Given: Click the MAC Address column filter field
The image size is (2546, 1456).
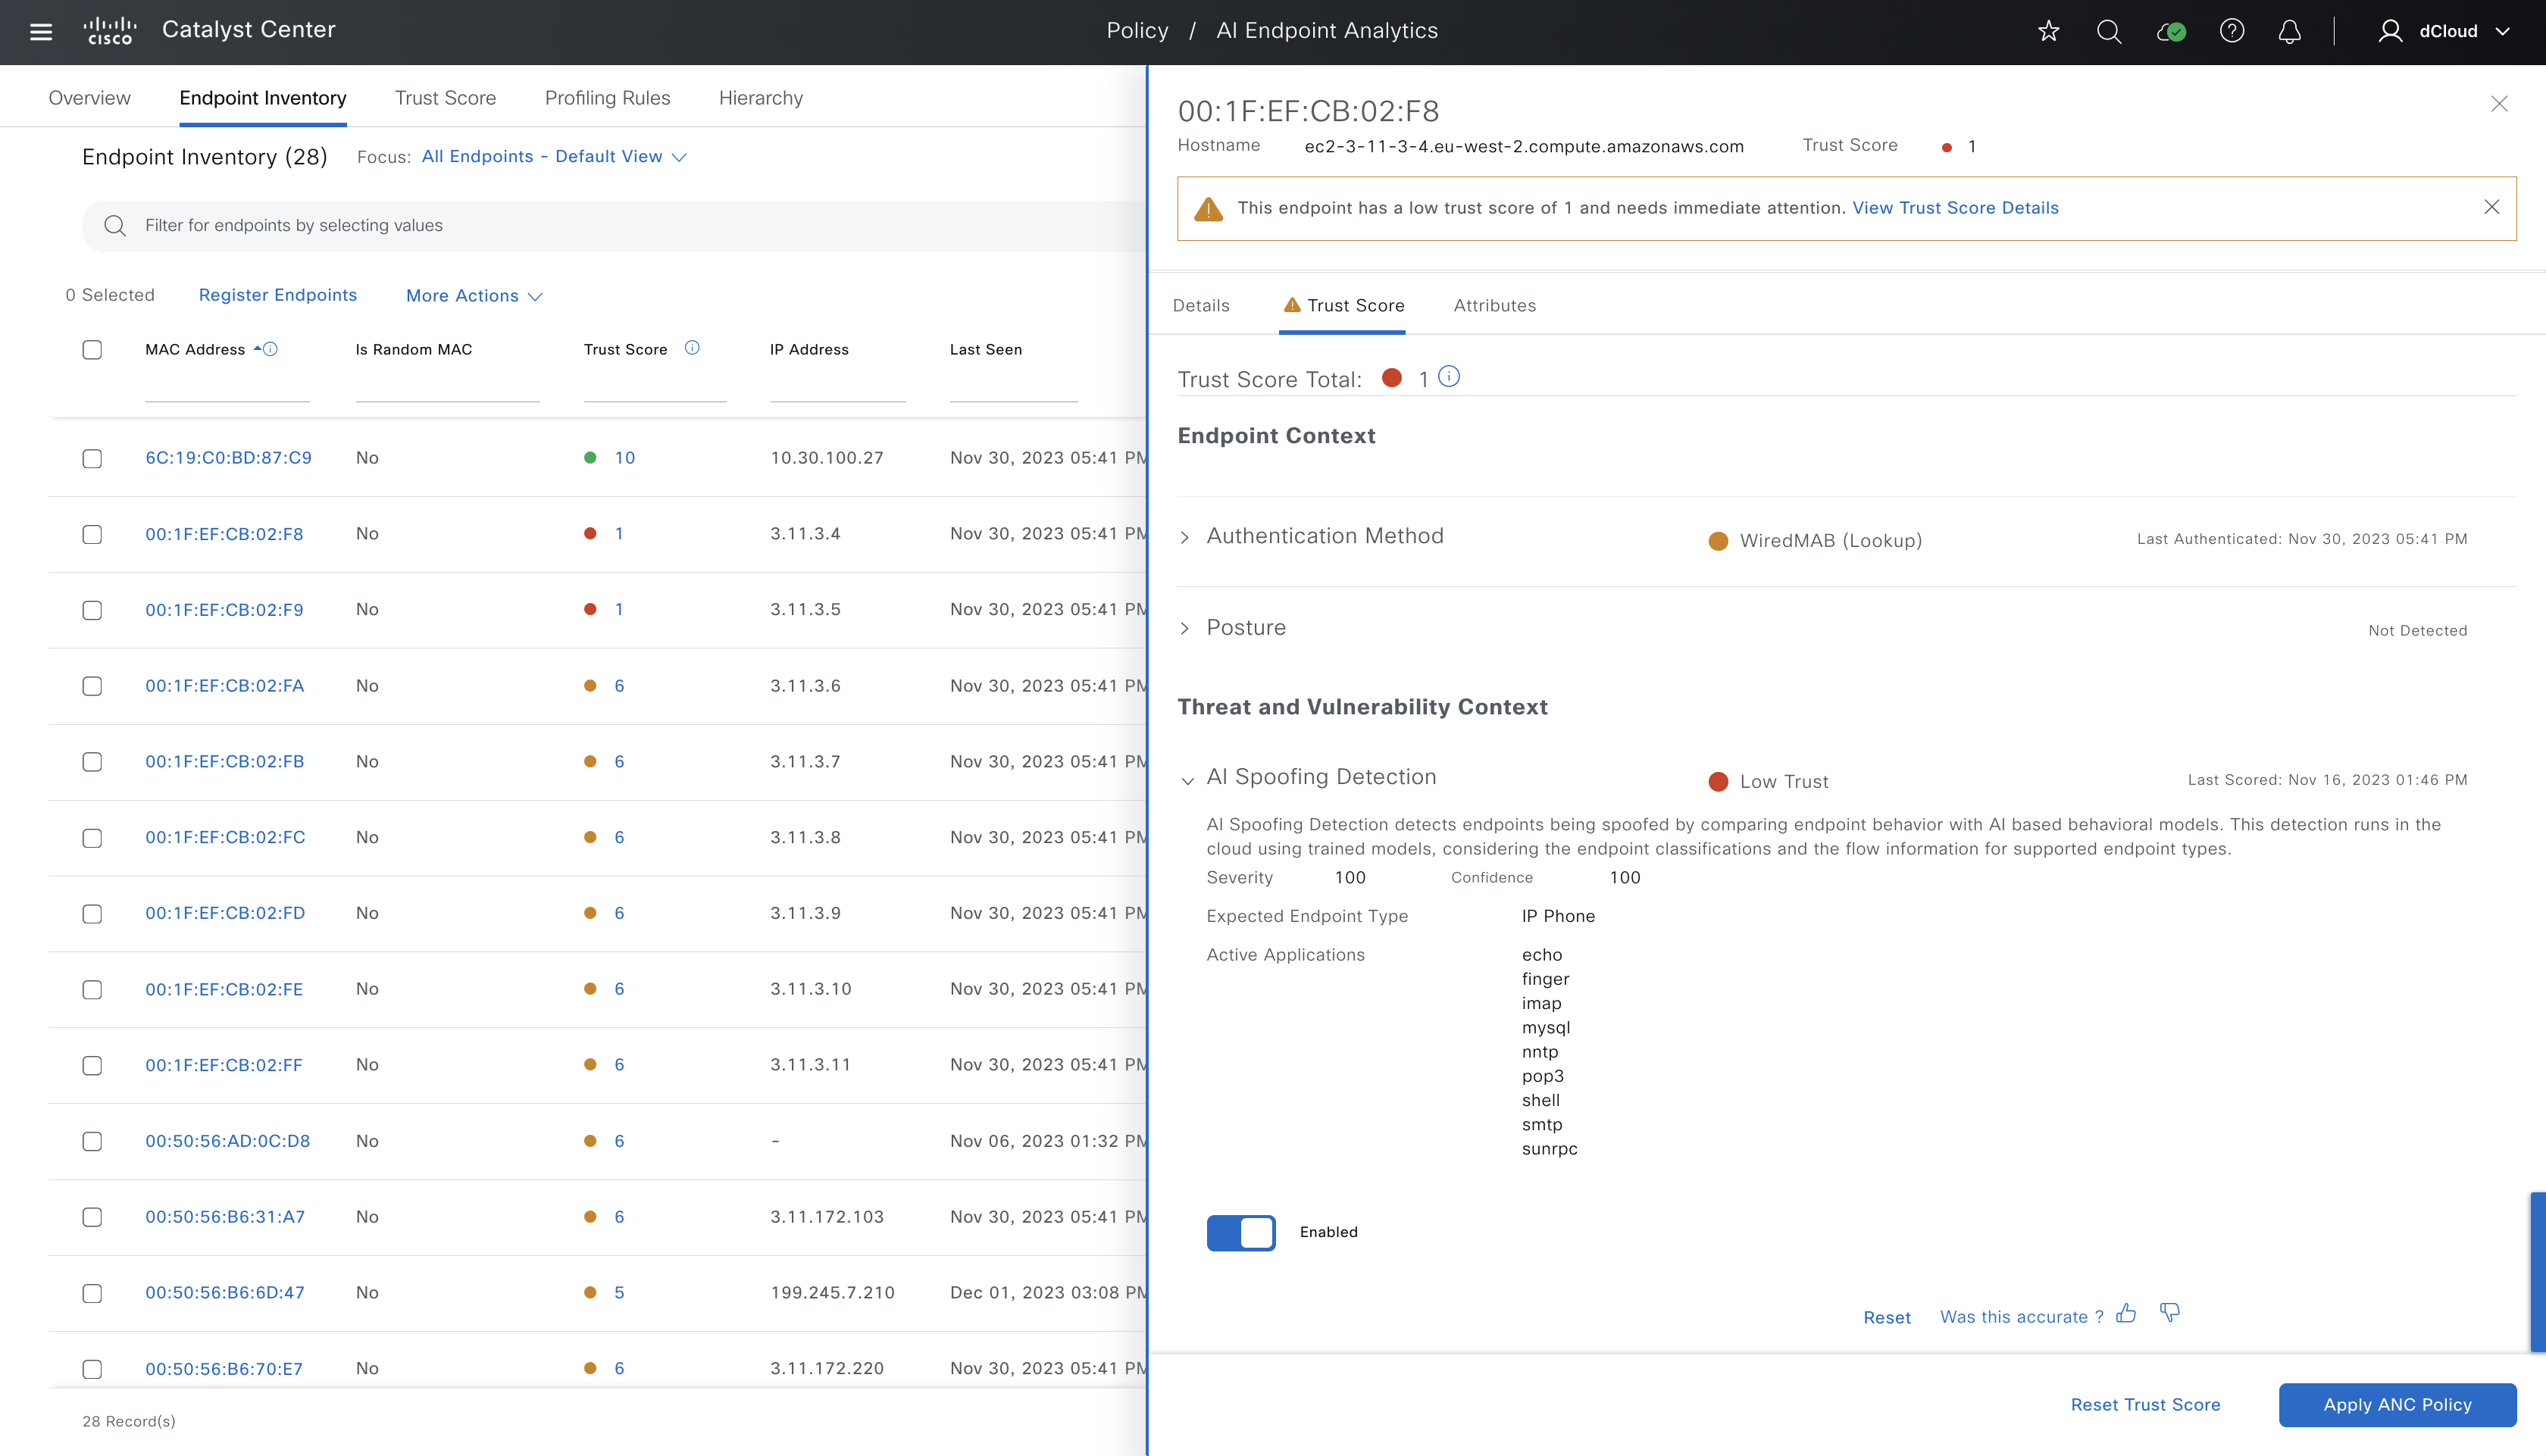Looking at the screenshot, I should pos(227,386).
